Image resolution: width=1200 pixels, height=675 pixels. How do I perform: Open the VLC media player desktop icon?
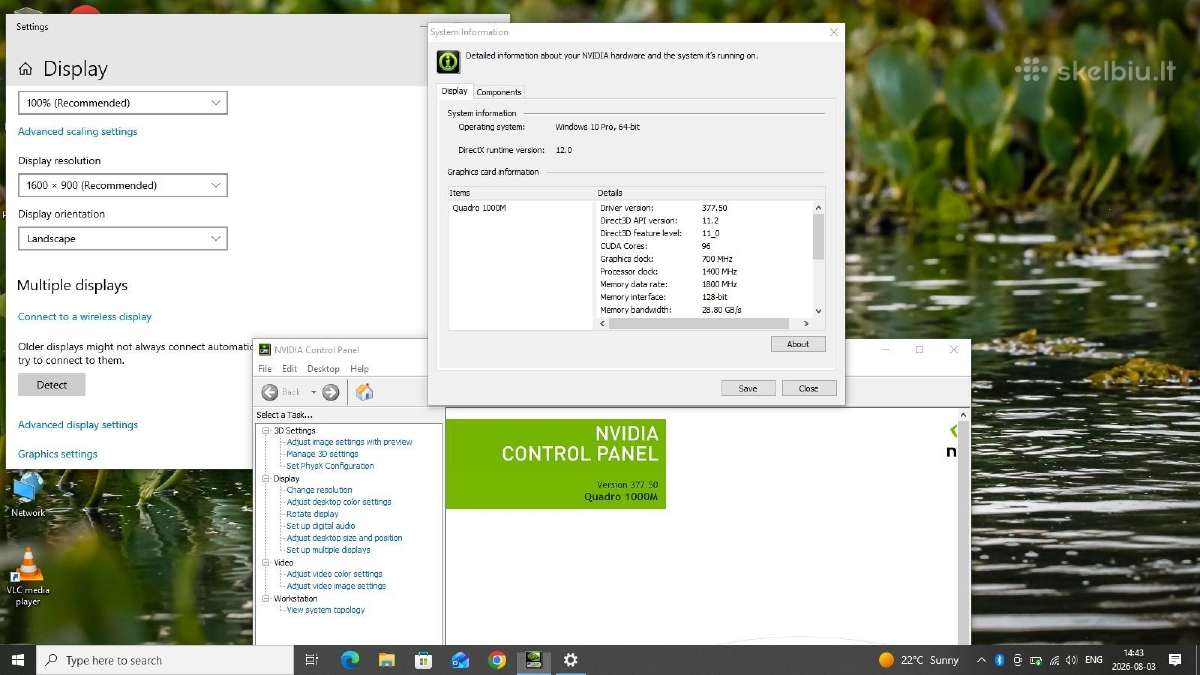point(28,577)
